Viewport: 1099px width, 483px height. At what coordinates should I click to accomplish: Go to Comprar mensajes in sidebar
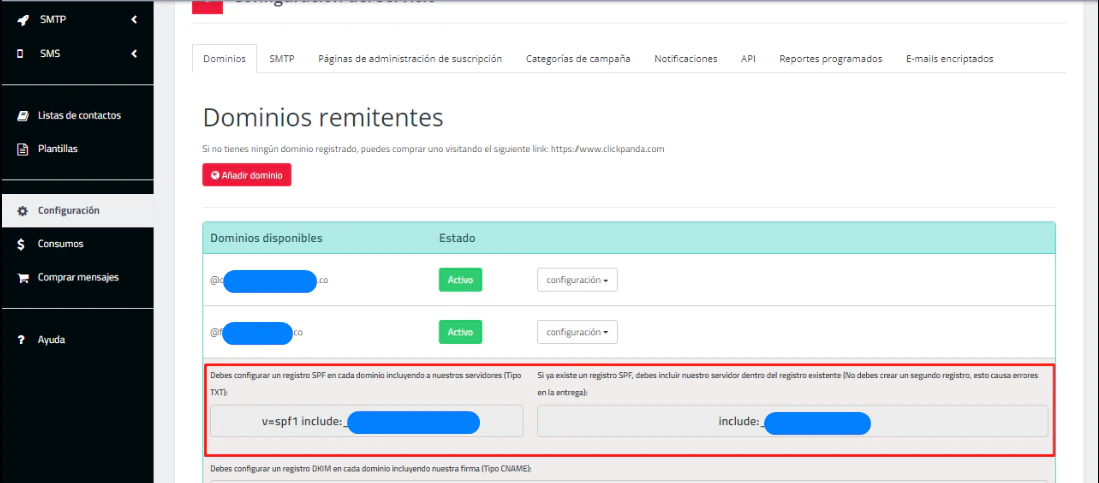77,278
